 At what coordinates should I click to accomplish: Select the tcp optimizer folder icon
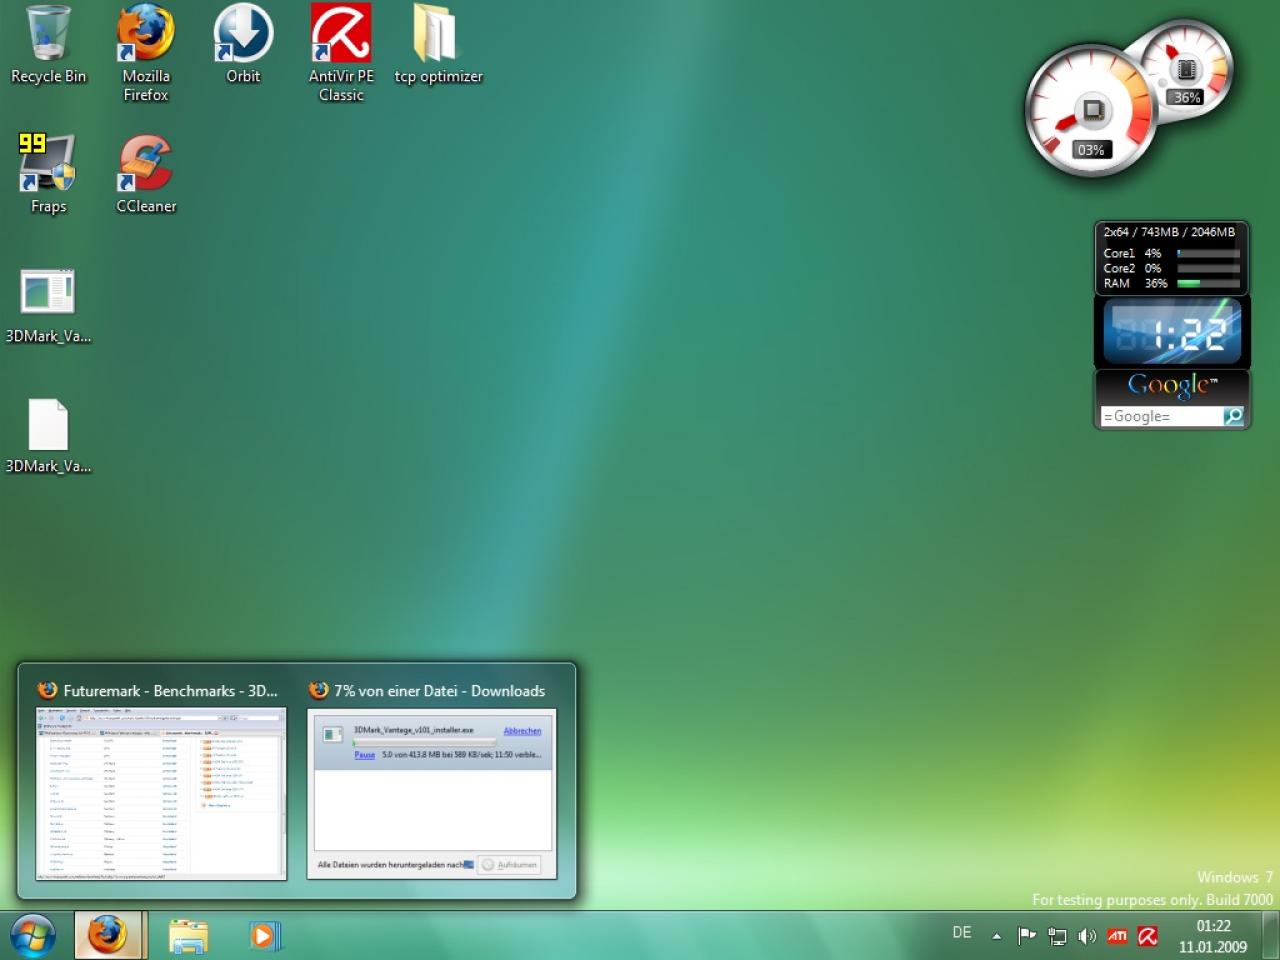coord(438,45)
